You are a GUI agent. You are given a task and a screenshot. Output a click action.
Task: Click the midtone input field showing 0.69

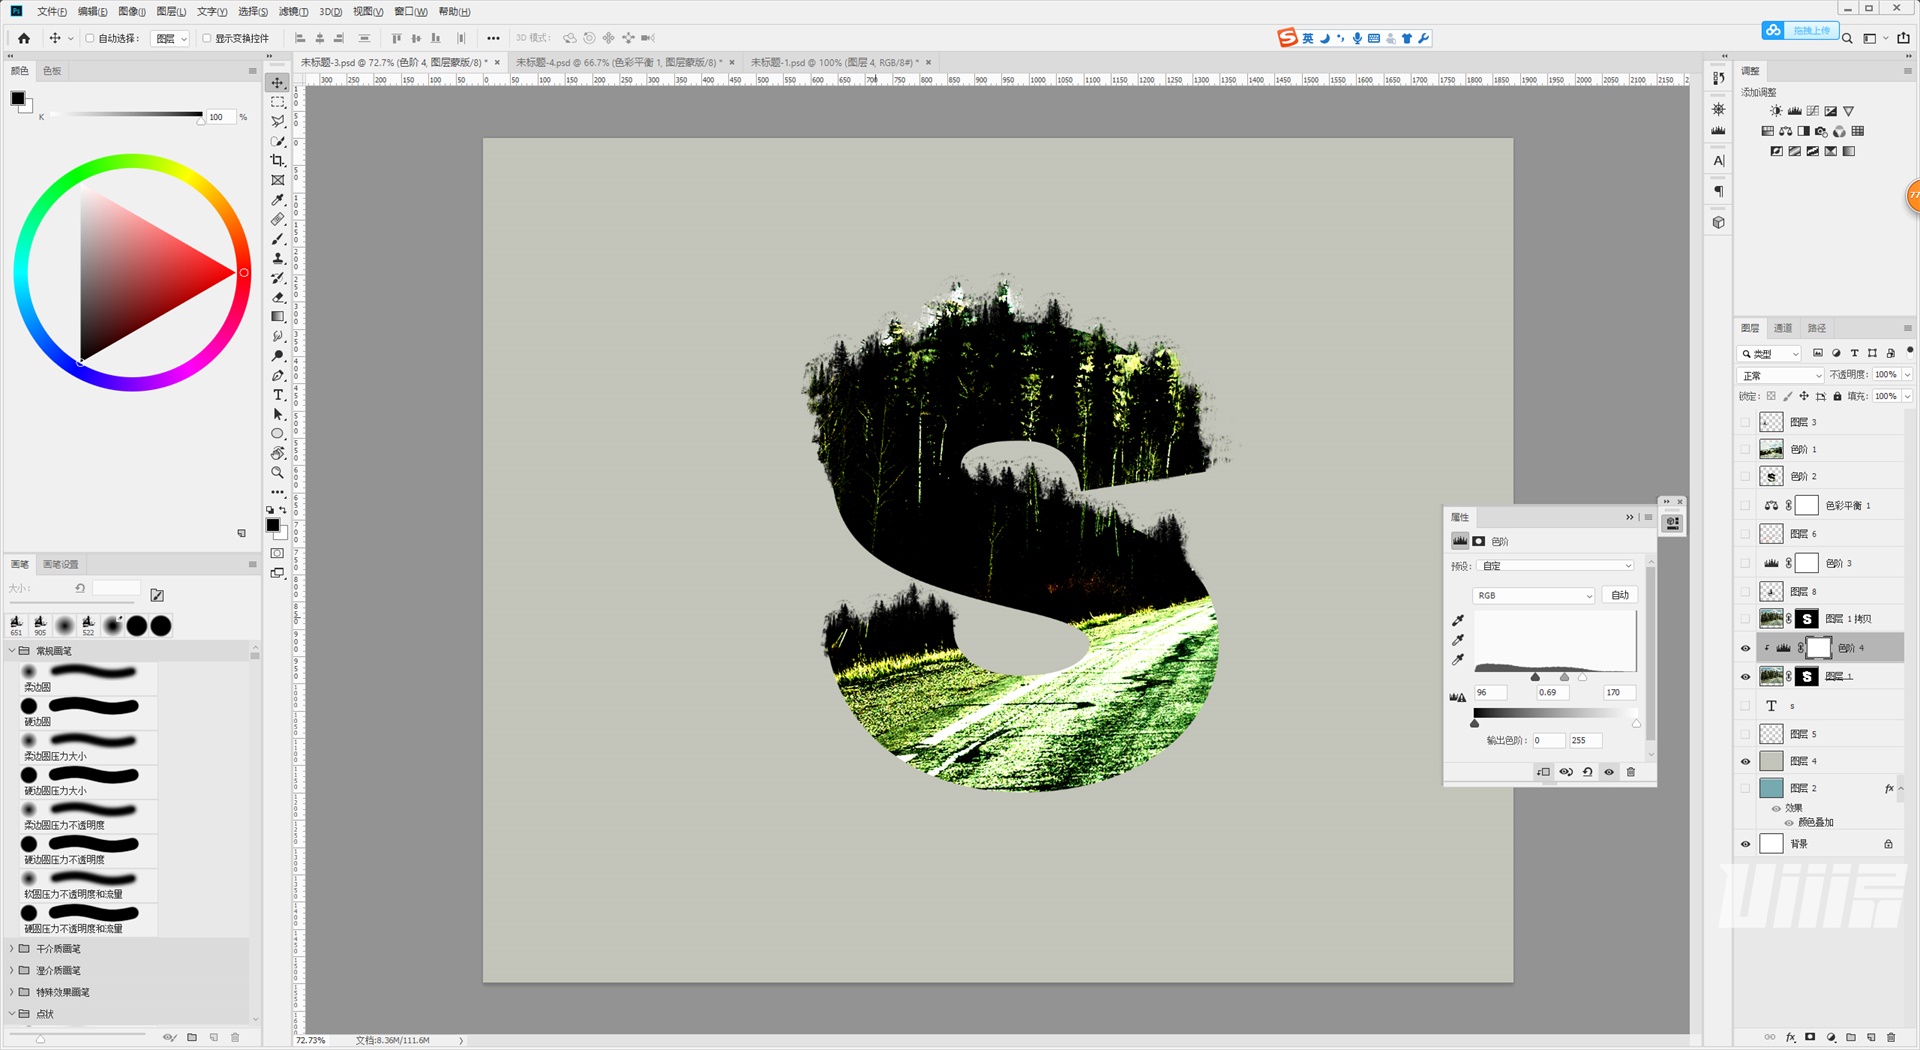click(x=1552, y=692)
